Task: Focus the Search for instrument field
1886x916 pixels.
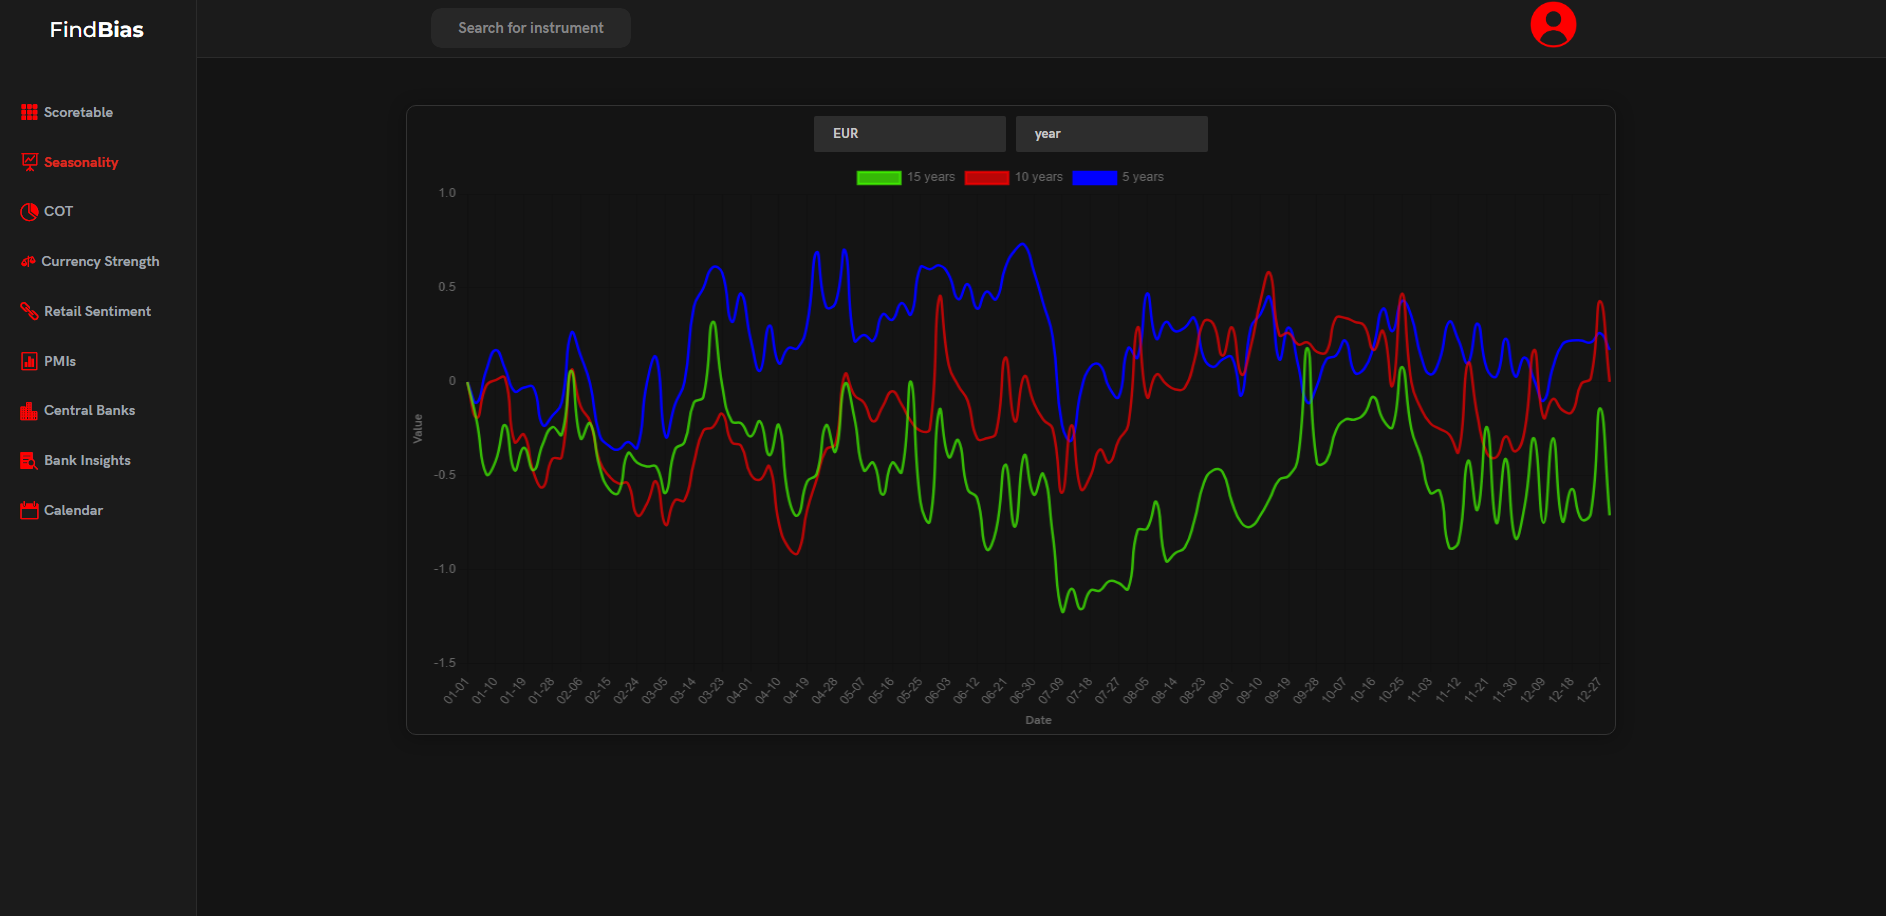Action: pyautogui.click(x=531, y=28)
